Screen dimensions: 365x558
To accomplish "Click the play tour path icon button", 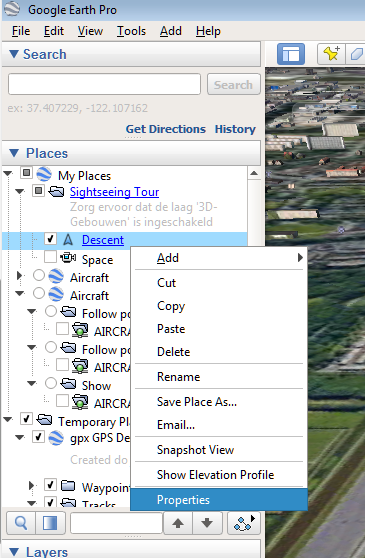I will pyautogui.click(x=244, y=523).
